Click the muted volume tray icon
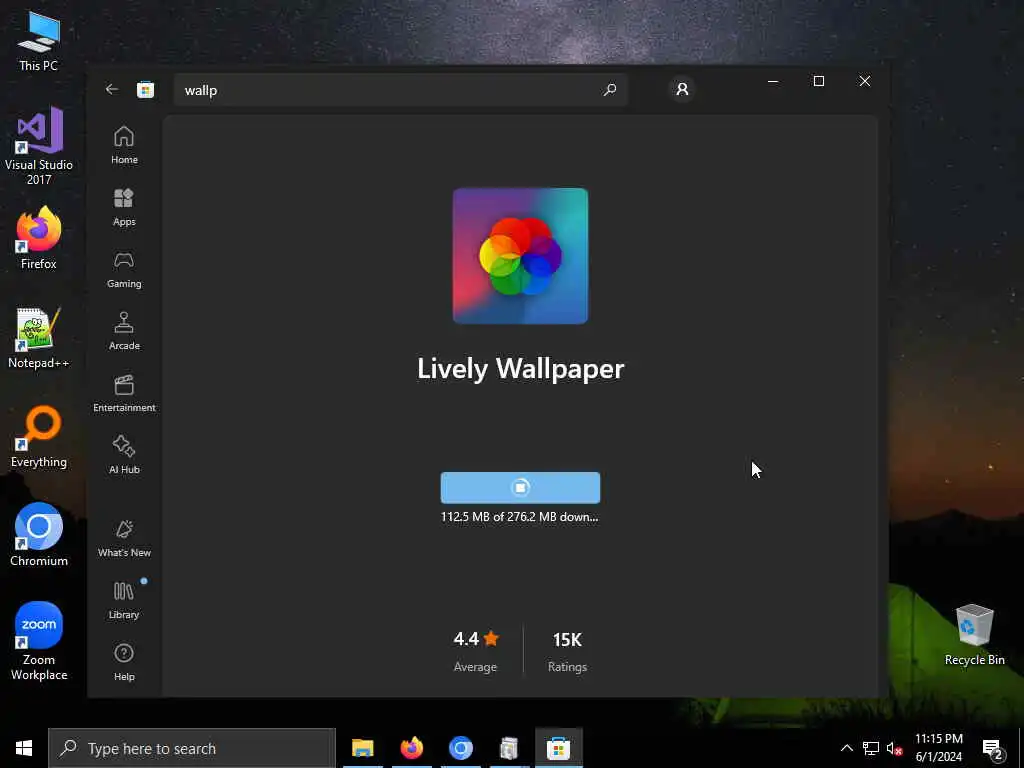The width and height of the screenshot is (1024, 768). (894, 748)
